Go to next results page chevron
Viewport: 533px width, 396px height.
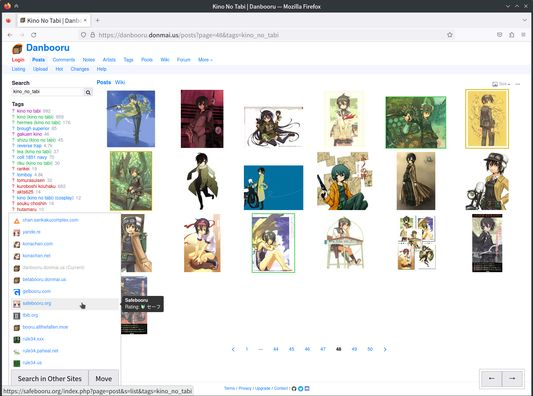[x=385, y=349]
